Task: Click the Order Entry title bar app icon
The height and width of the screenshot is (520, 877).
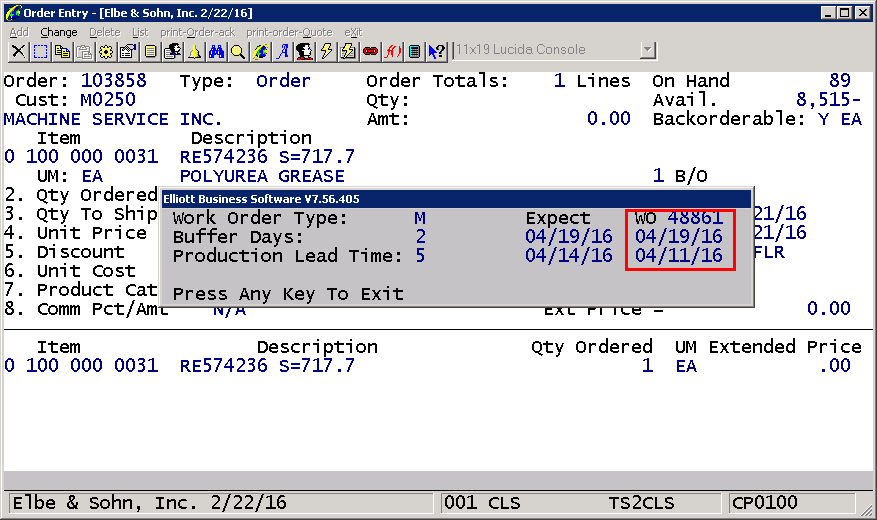Action: (x=13, y=12)
